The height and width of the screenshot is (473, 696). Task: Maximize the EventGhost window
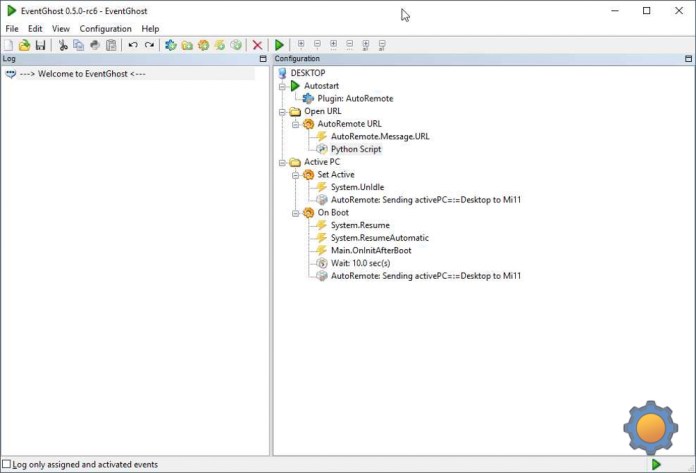[x=647, y=11]
